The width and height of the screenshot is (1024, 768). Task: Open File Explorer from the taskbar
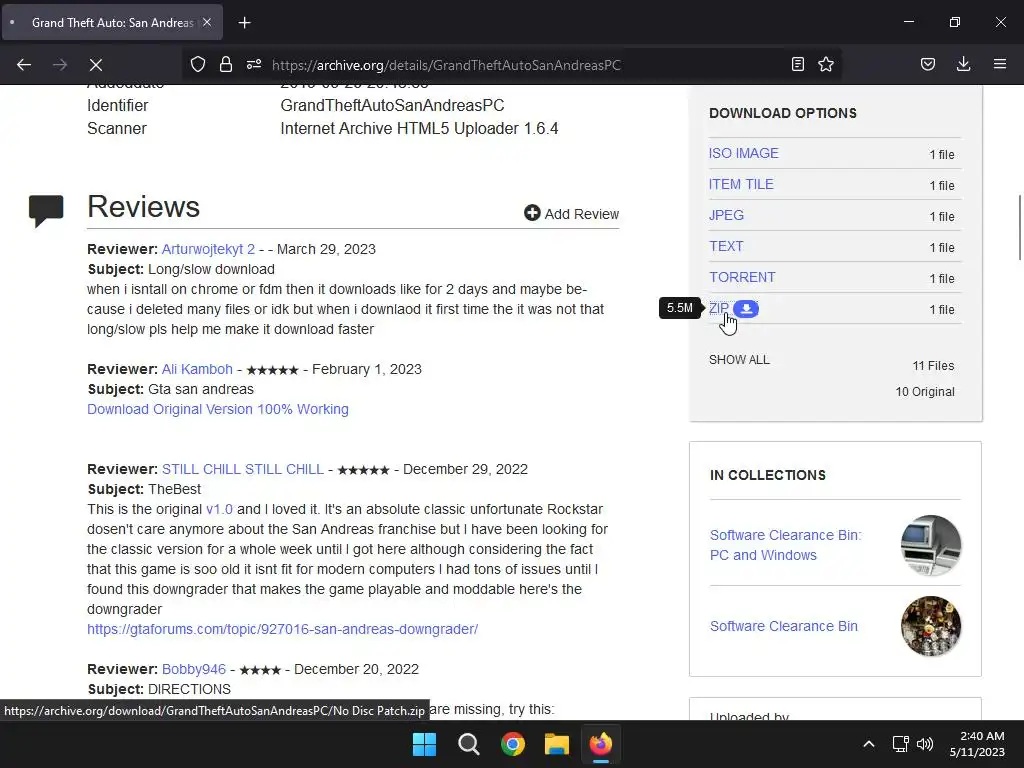tap(557, 744)
